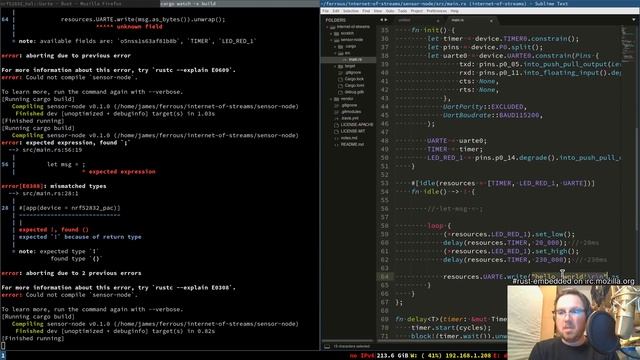Open the Find menu in Sublime Text
640x360 pixels.
tap(366, 11)
